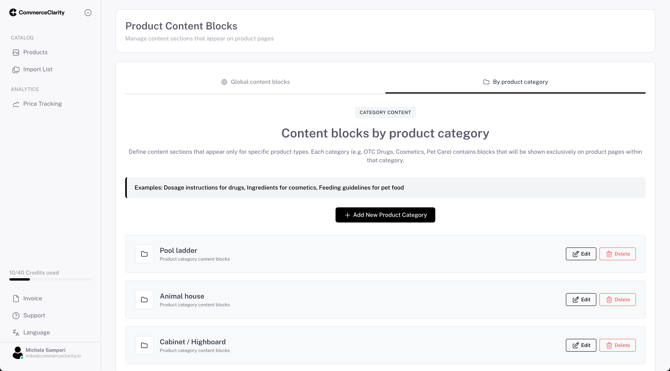This screenshot has width=670, height=371.
Task: Delete the Pool ladder category
Action: coord(617,254)
